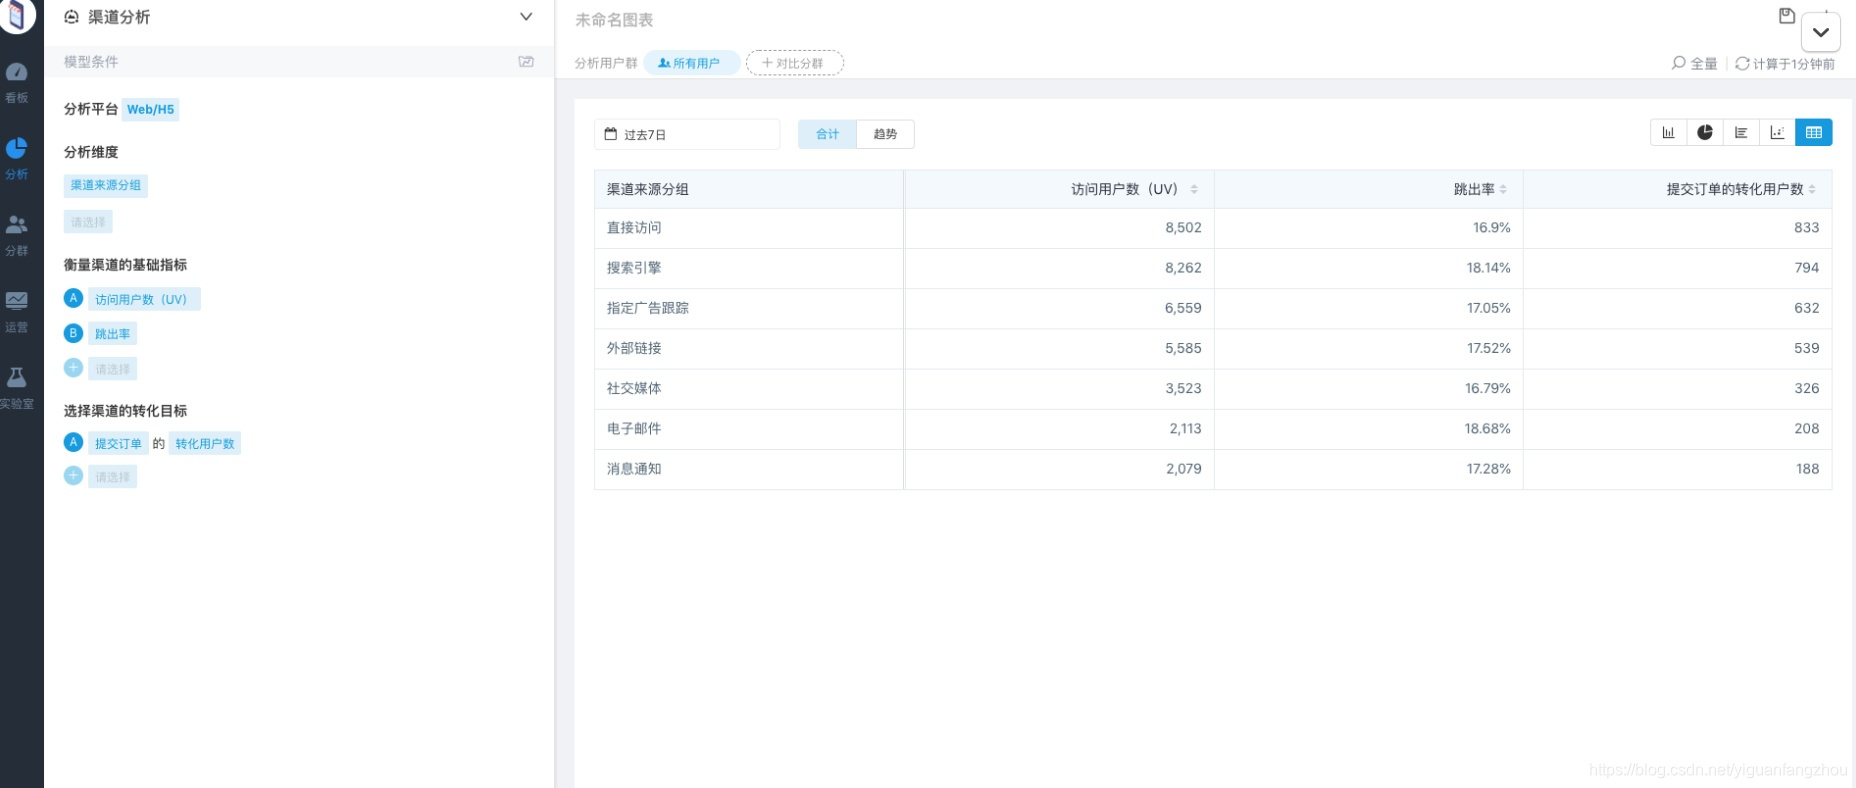Click the 未命名图表 chart title field

[x=614, y=20]
